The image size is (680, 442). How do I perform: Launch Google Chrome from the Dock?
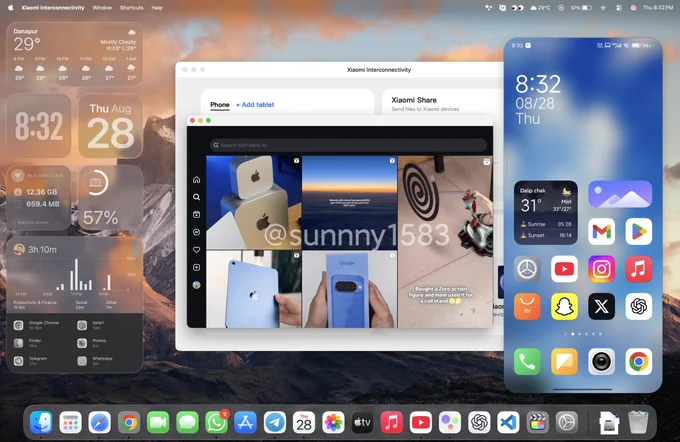[x=129, y=422]
